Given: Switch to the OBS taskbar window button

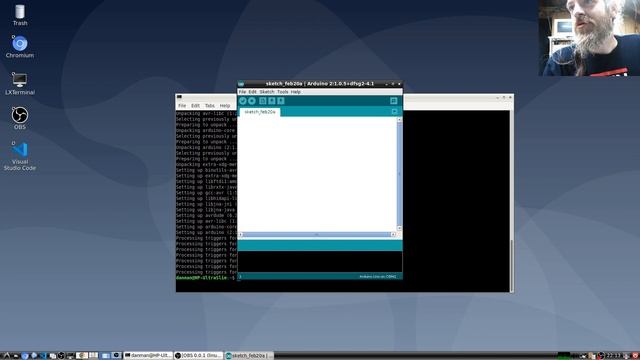Looking at the screenshot, I should [199, 356].
